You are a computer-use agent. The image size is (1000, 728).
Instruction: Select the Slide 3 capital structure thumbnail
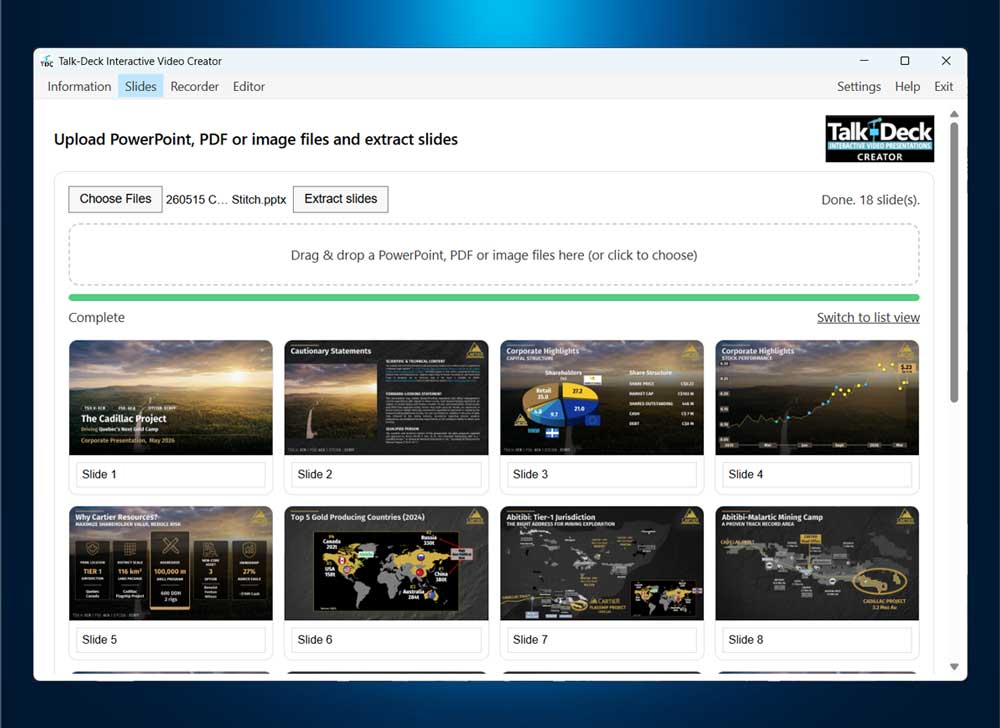point(602,397)
